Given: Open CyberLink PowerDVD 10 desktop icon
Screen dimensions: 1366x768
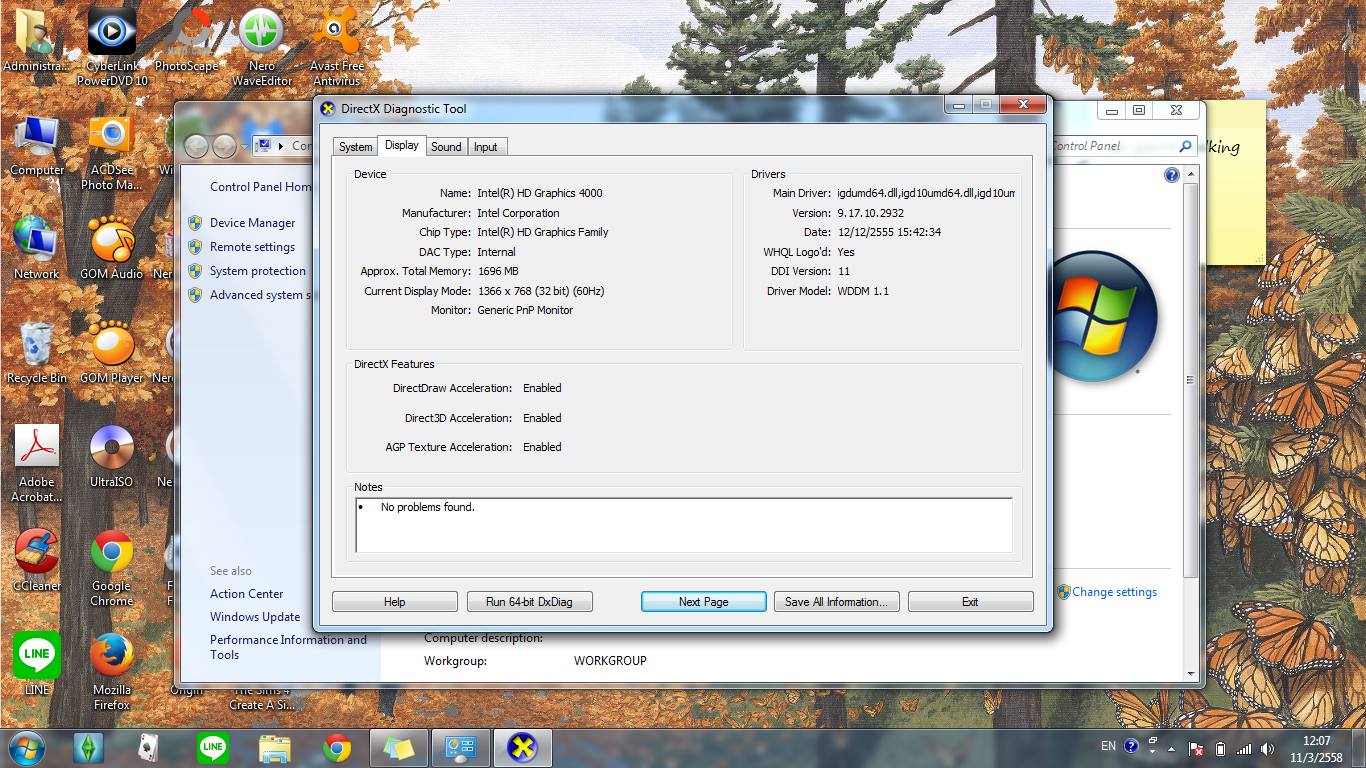Looking at the screenshot, I should click(112, 47).
